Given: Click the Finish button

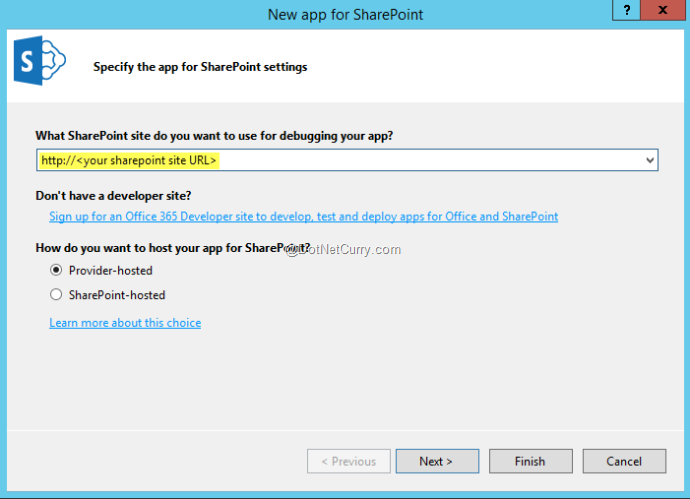Looking at the screenshot, I should tap(531, 461).
